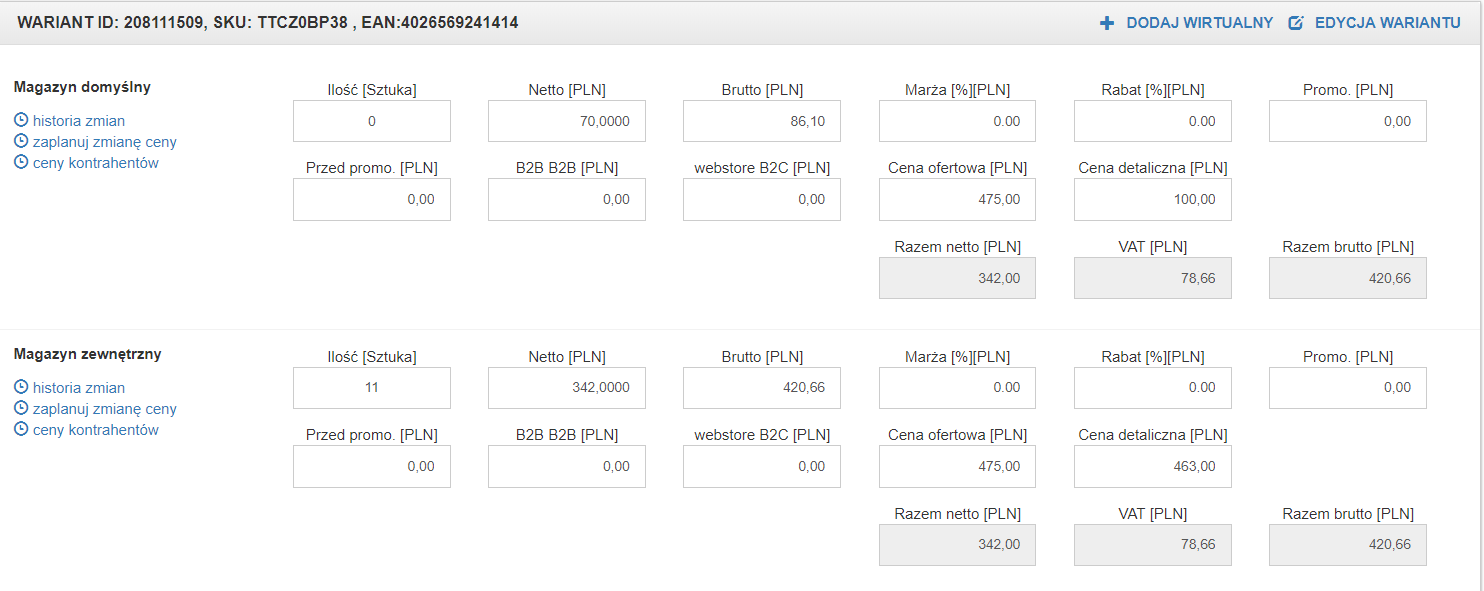This screenshot has width=1484, height=591.
Task: Focus Ilość field in Magazyn domyślny
Action: [x=372, y=121]
